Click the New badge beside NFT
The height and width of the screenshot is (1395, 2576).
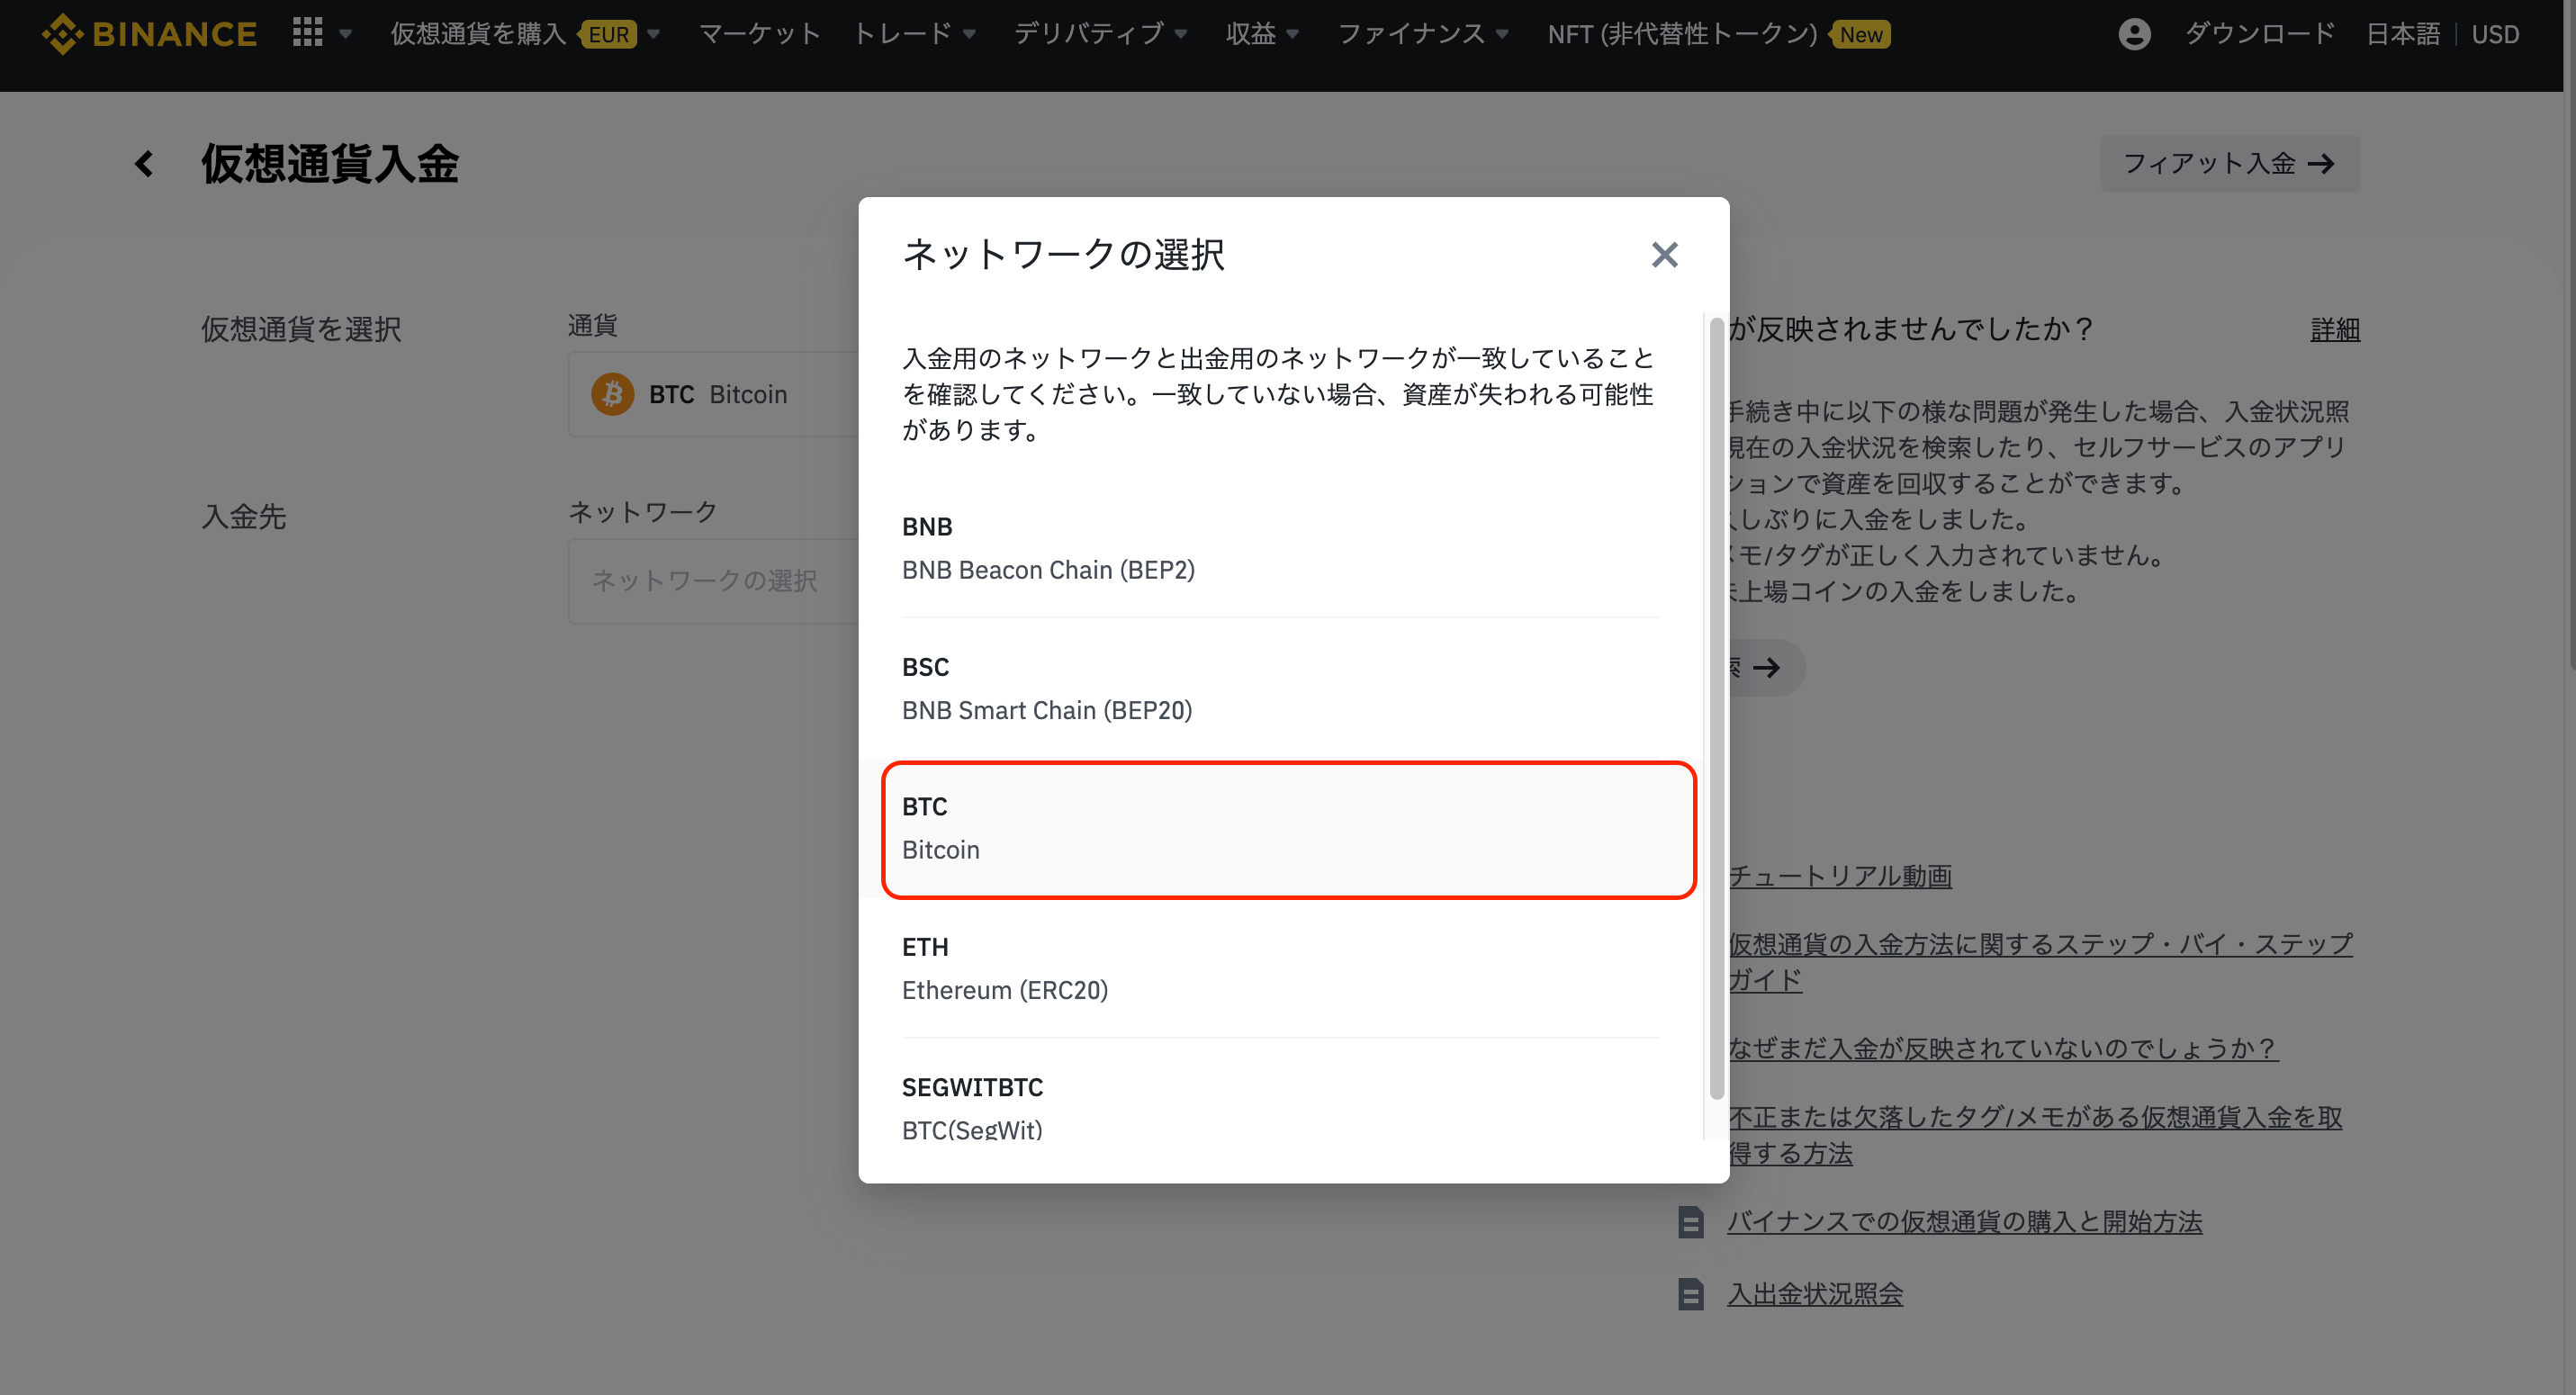[x=1860, y=35]
